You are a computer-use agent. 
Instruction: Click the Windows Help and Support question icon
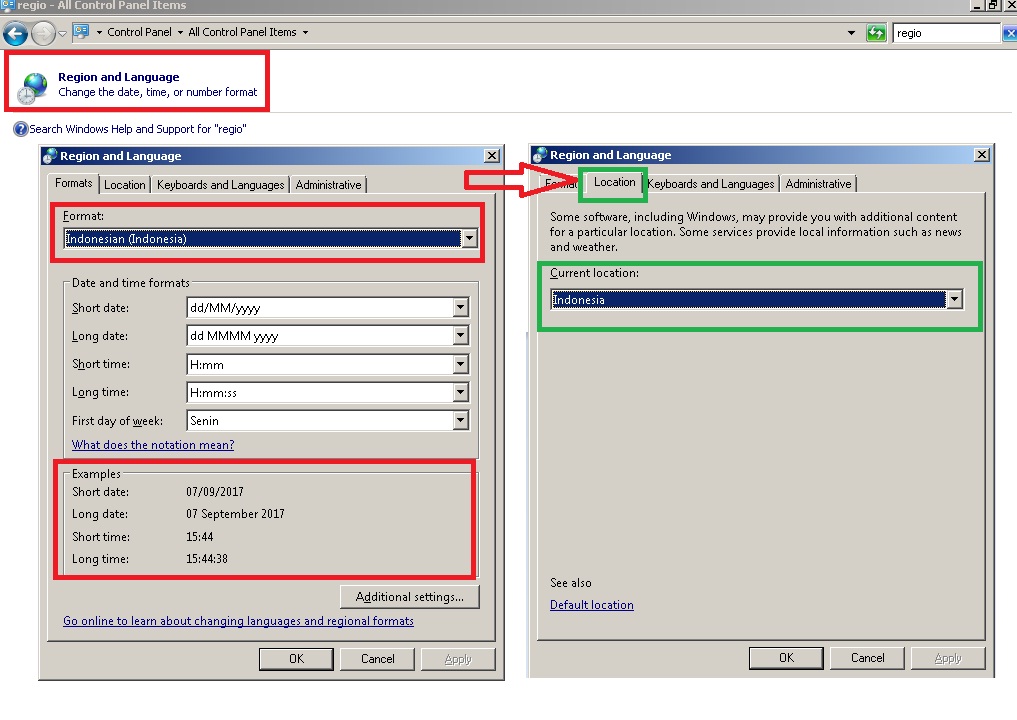[x=20, y=129]
